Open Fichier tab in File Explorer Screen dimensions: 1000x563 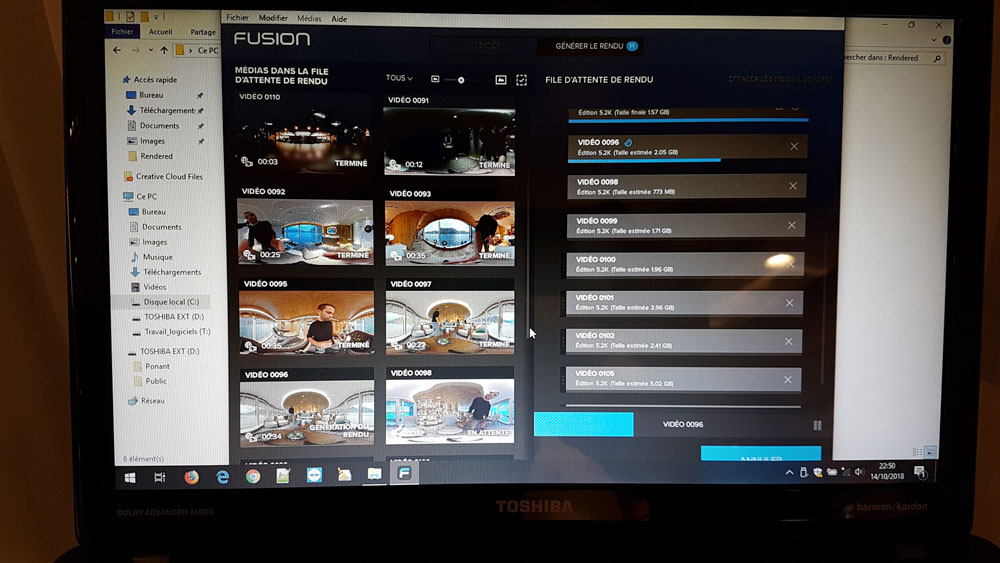pos(122,31)
